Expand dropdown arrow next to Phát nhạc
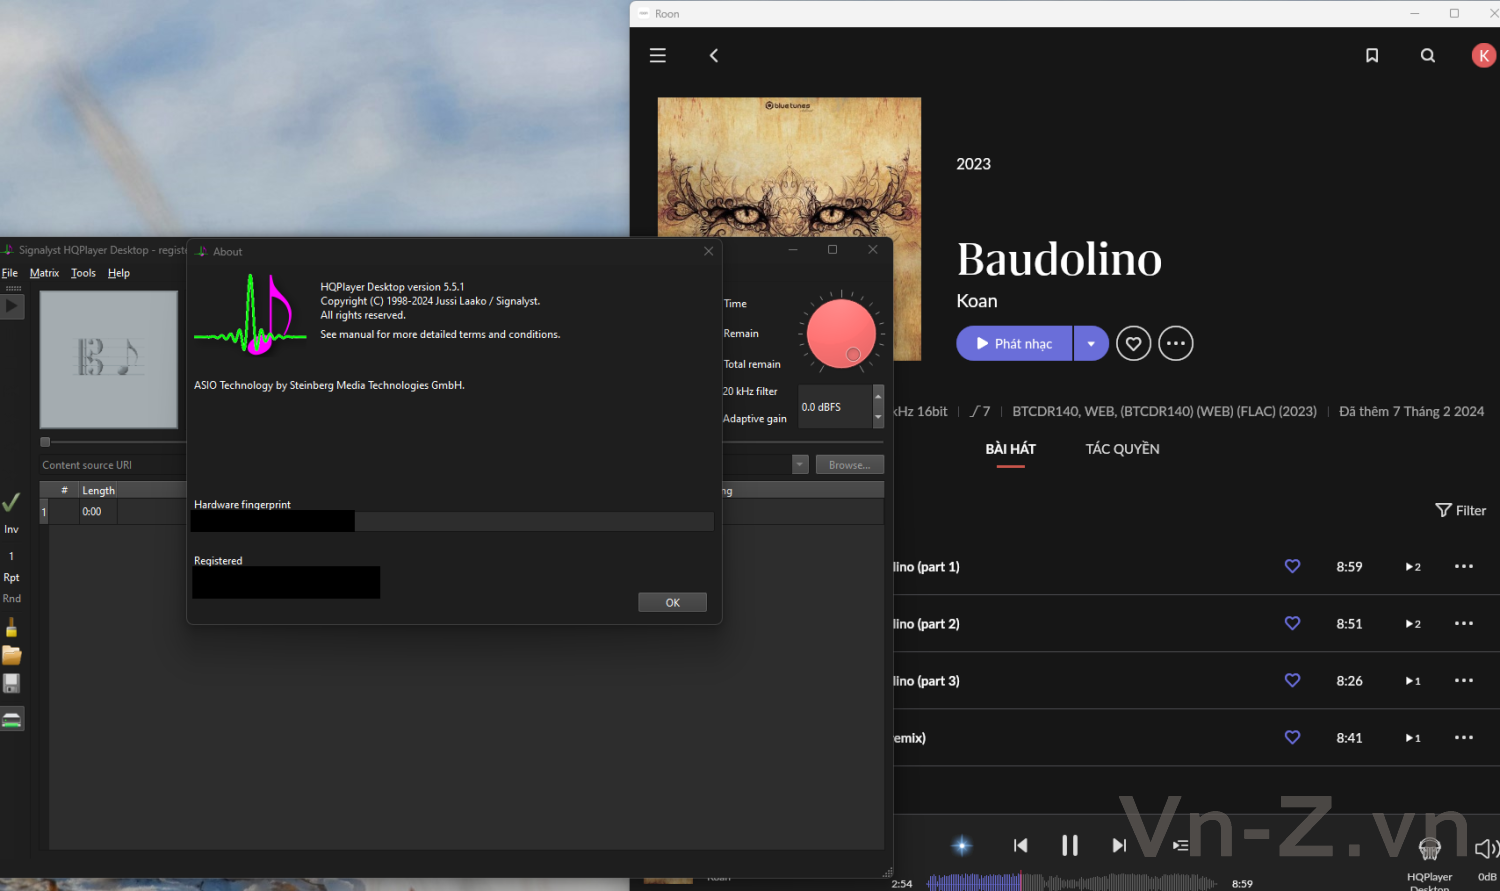Viewport: 1500px width, 891px height. point(1091,344)
